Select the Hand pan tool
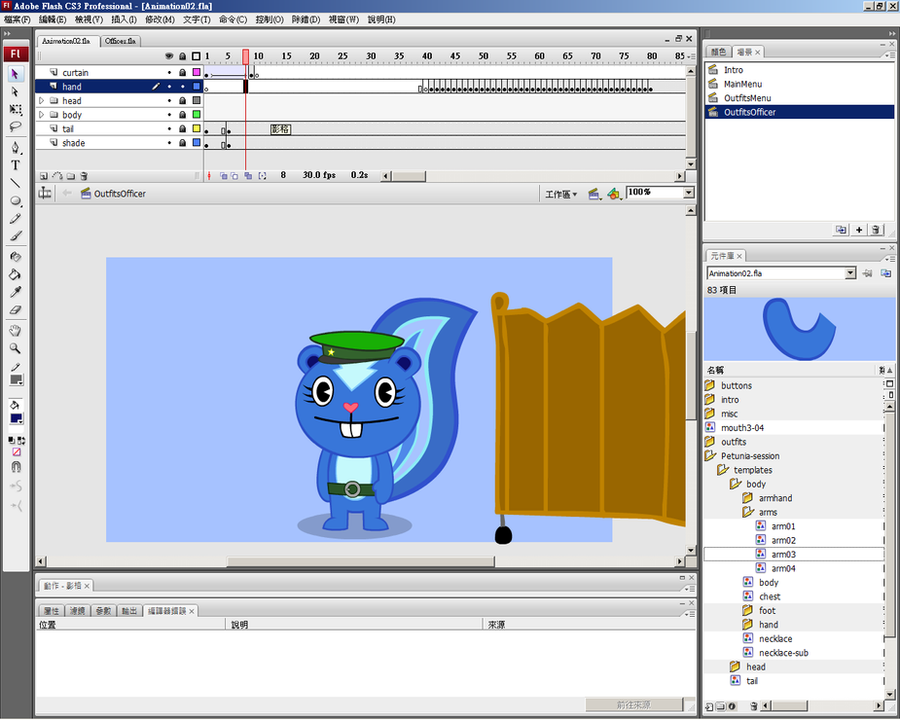This screenshot has width=900, height=720. pyautogui.click(x=15, y=331)
